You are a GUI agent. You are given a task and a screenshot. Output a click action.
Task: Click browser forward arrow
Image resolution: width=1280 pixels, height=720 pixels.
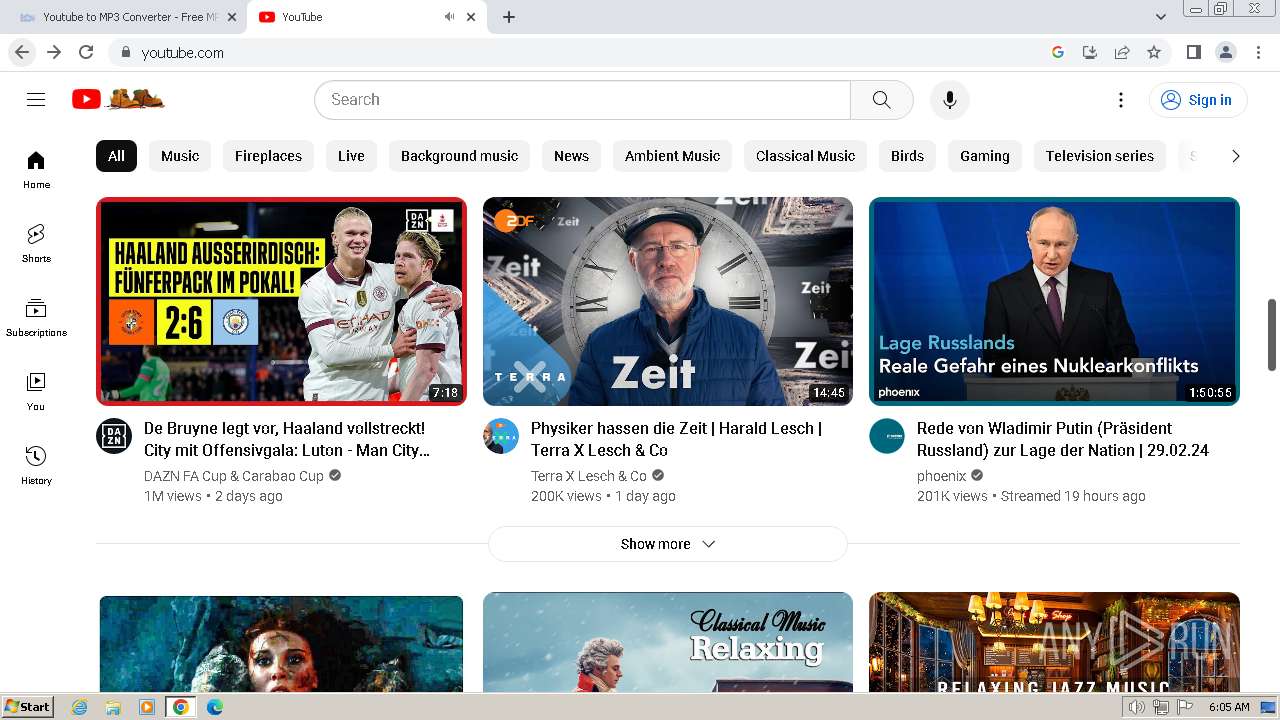pyautogui.click(x=54, y=52)
